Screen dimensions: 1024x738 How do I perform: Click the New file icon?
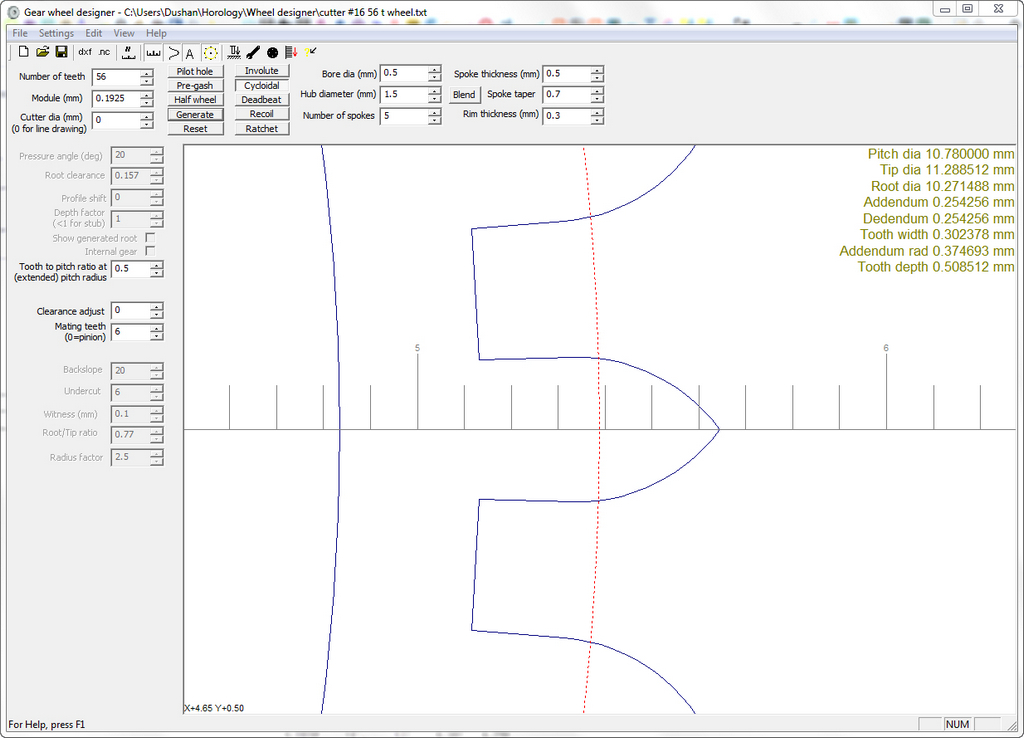pyautogui.click(x=24, y=52)
